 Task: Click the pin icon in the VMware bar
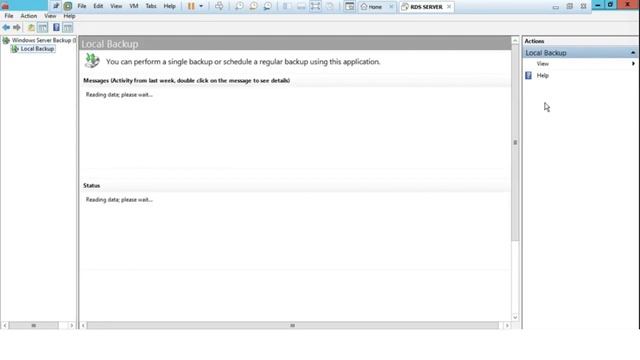point(56,6)
